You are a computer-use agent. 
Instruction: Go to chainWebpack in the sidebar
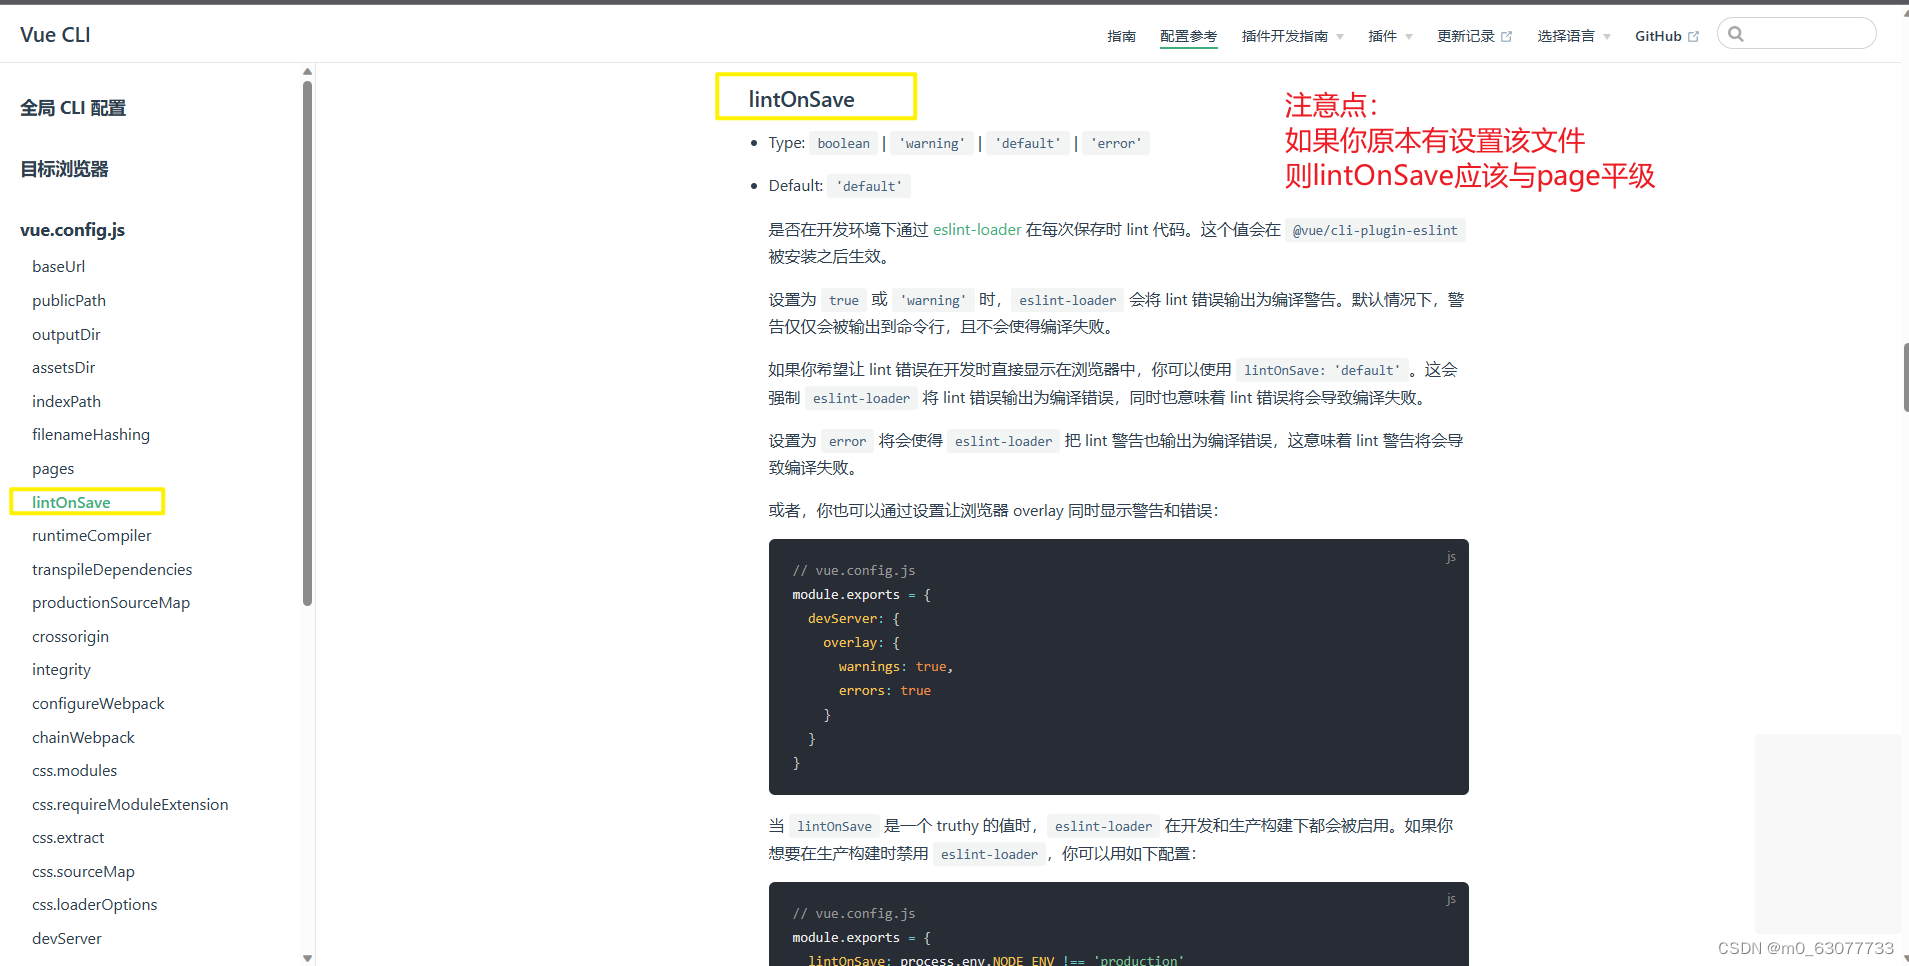83,737
